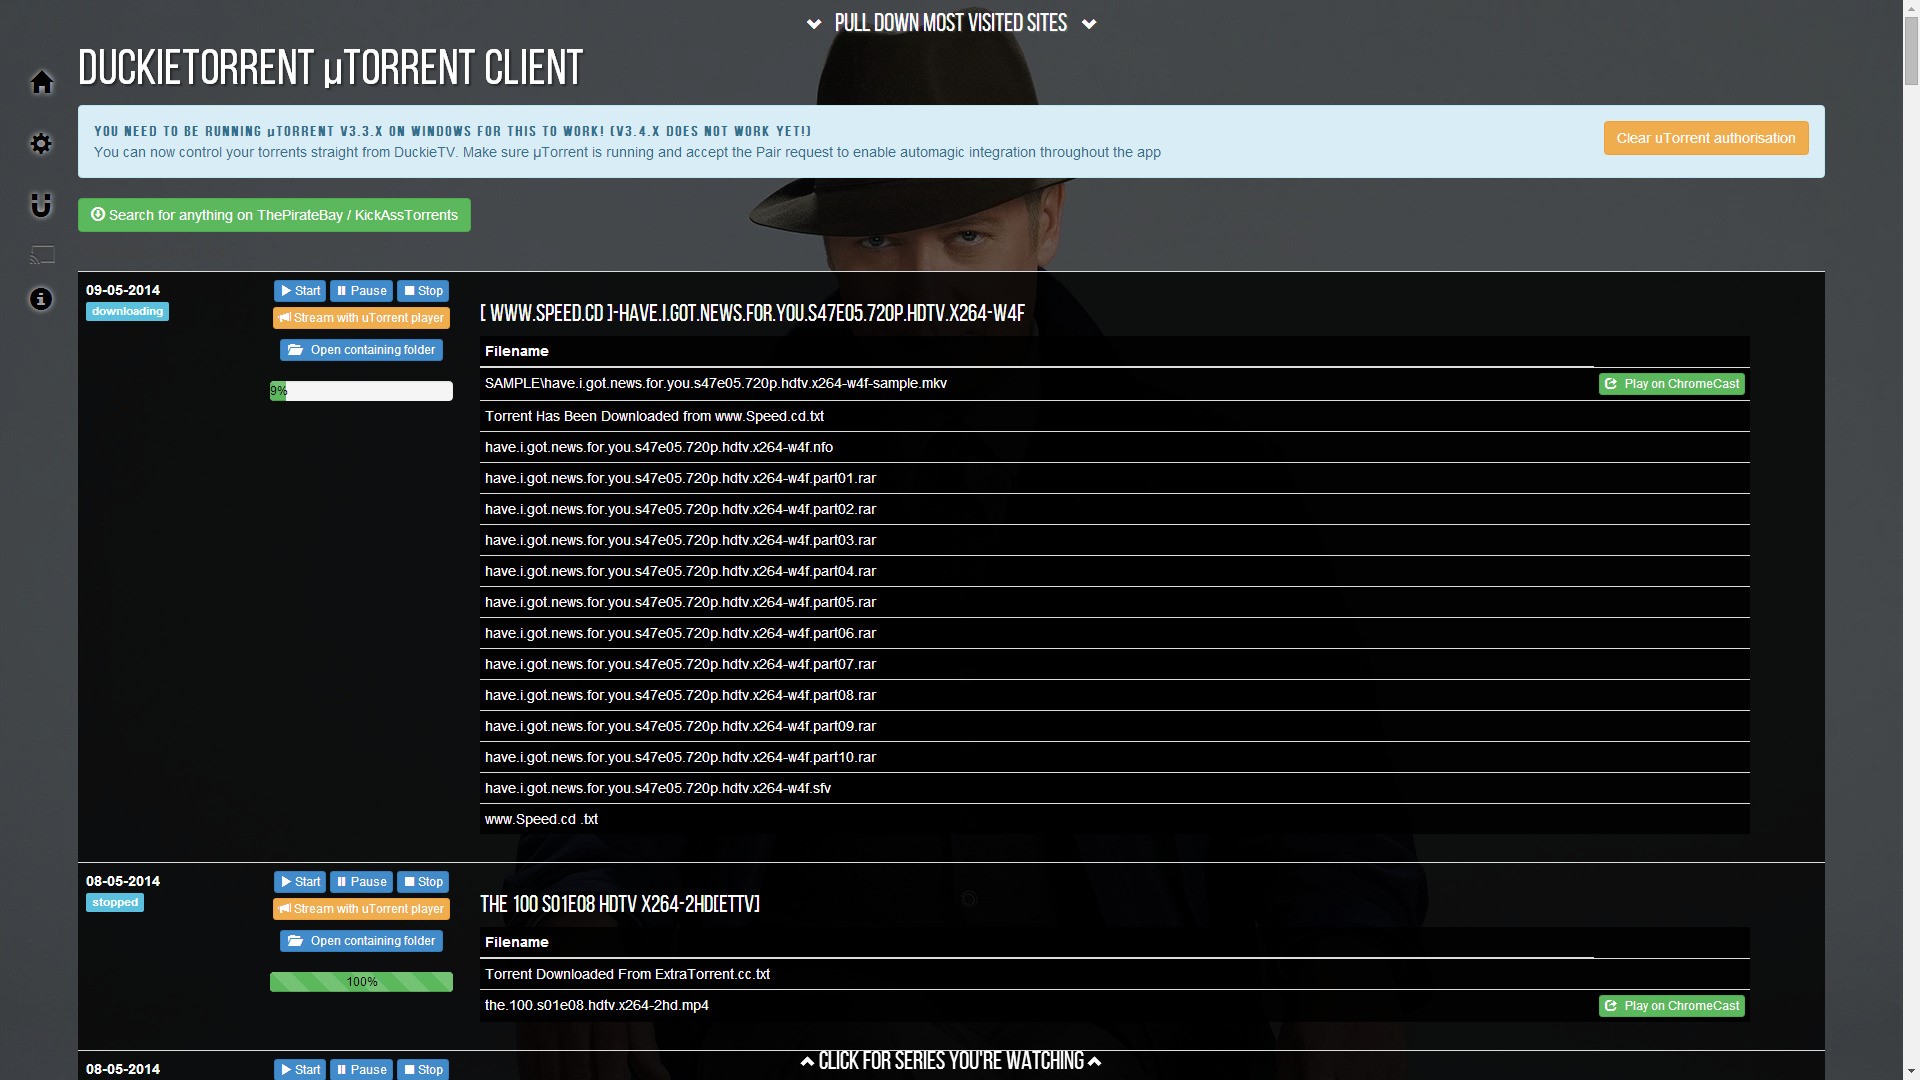The width and height of the screenshot is (1920, 1080).
Task: Stream The 100 with uTorrent player
Action: pos(361,909)
